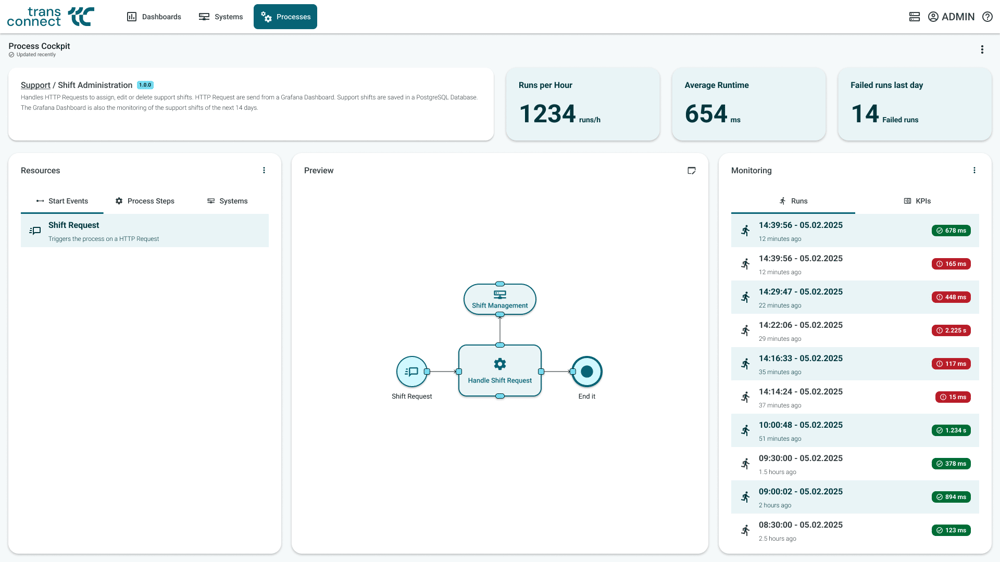This screenshot has height=562, width=1000.
Task: Click the 1.0.0 version badge
Action: 145,85
